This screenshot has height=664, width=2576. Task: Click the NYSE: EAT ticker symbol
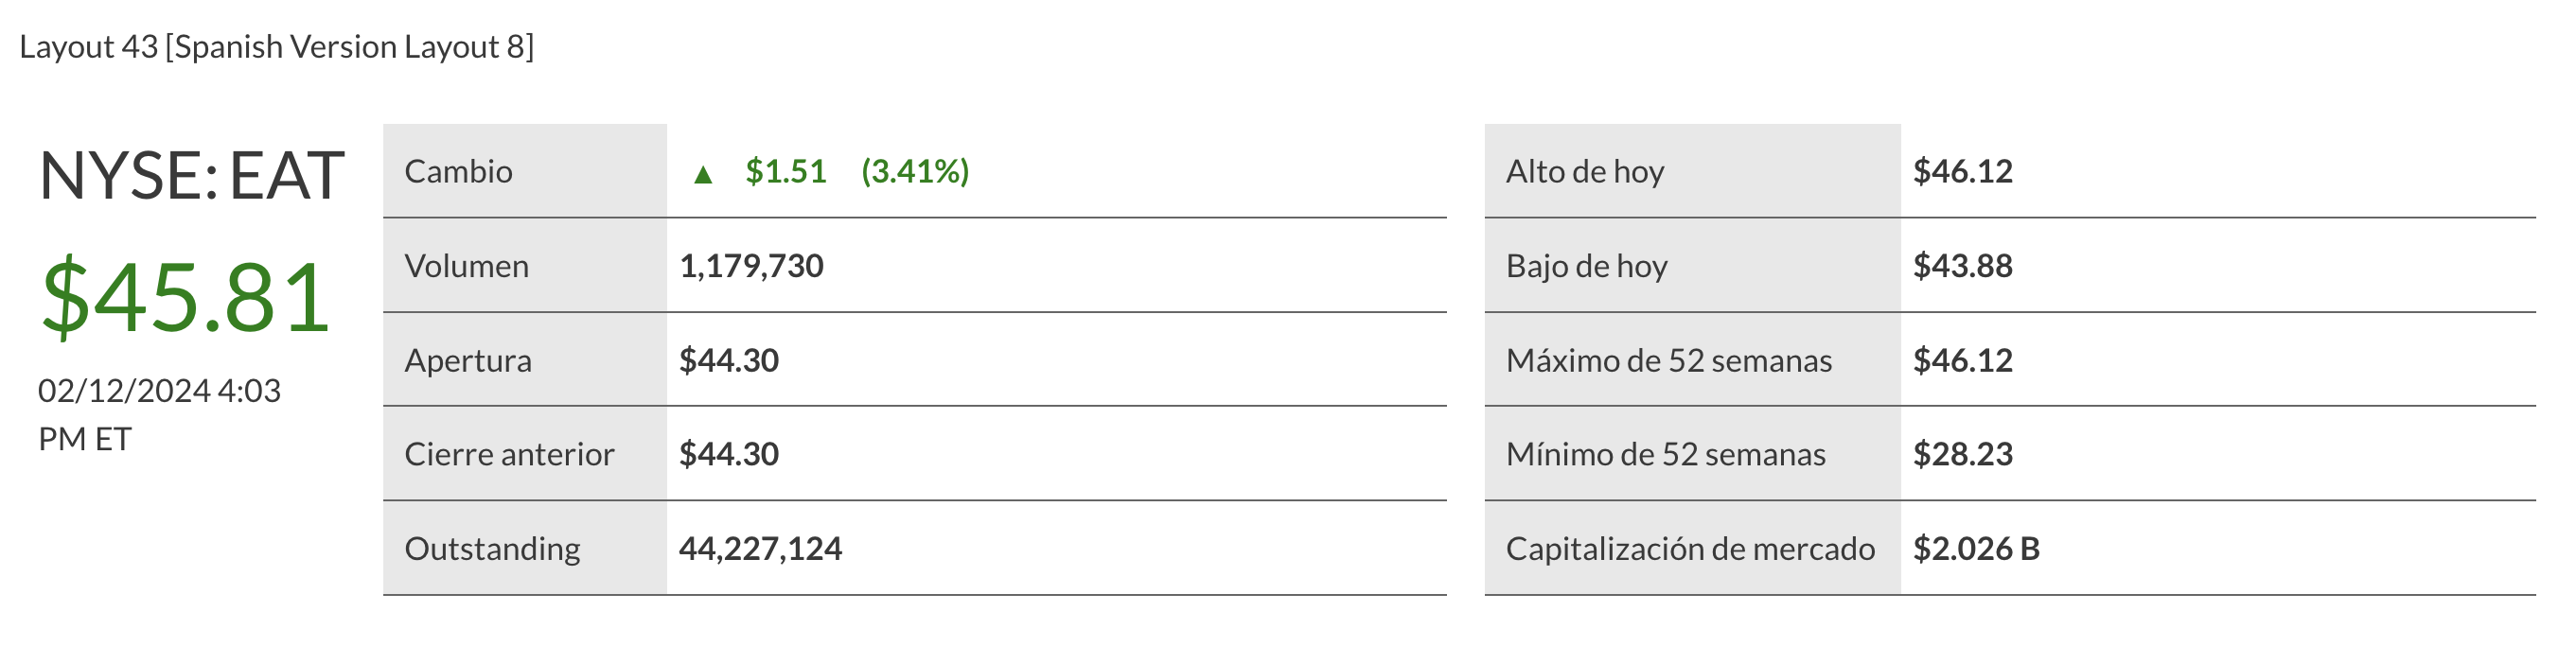[192, 176]
